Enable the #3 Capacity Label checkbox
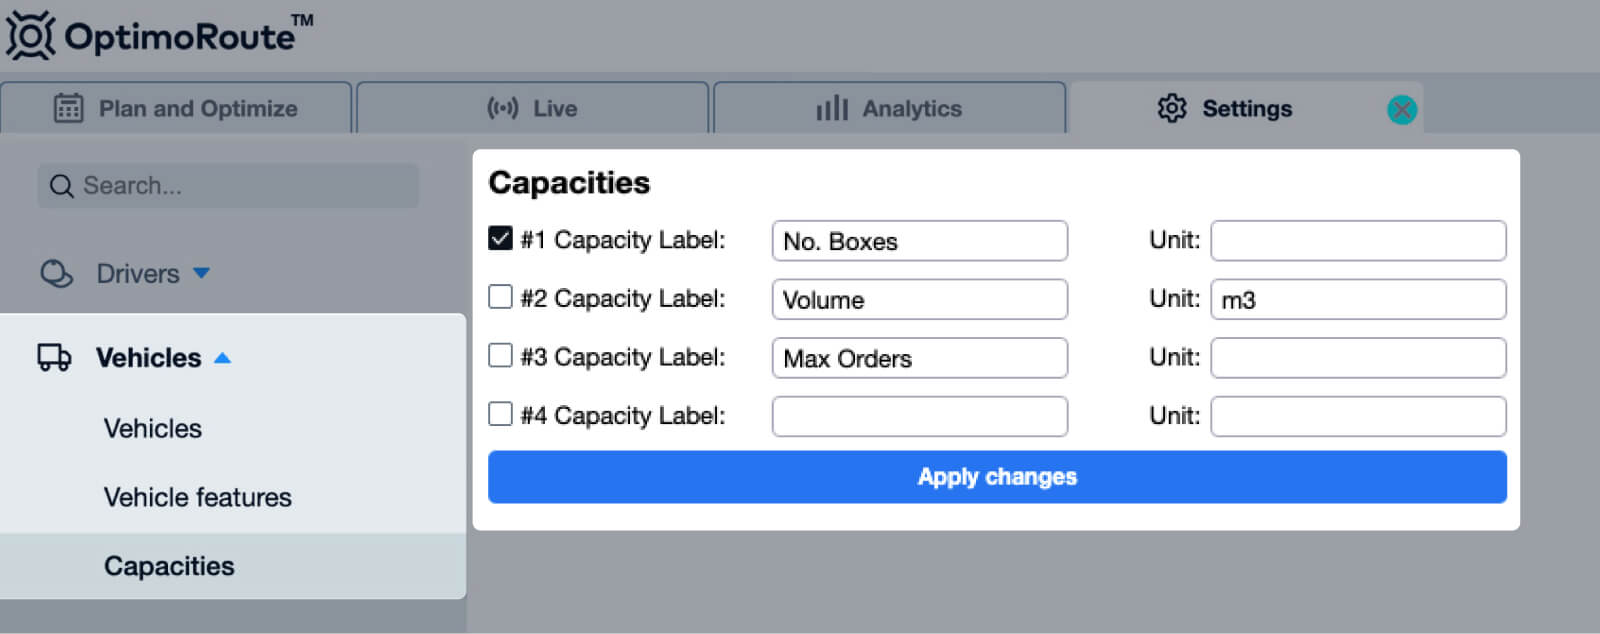1600x634 pixels. pos(500,354)
